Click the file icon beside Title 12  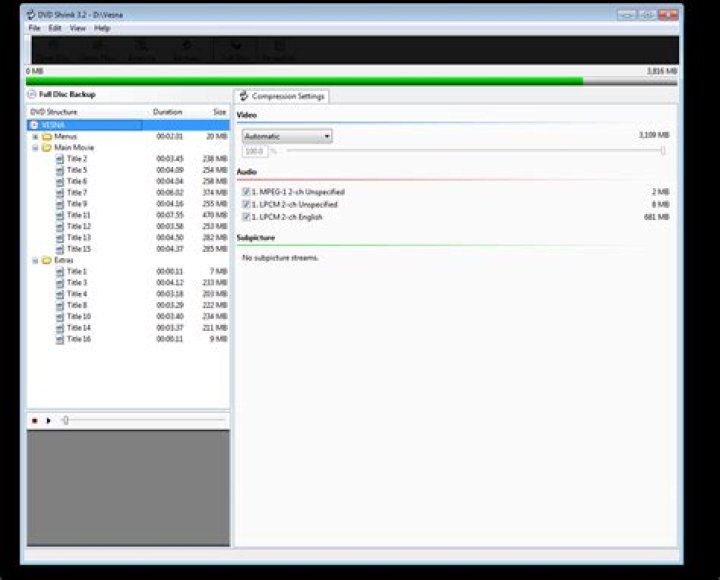[60, 226]
